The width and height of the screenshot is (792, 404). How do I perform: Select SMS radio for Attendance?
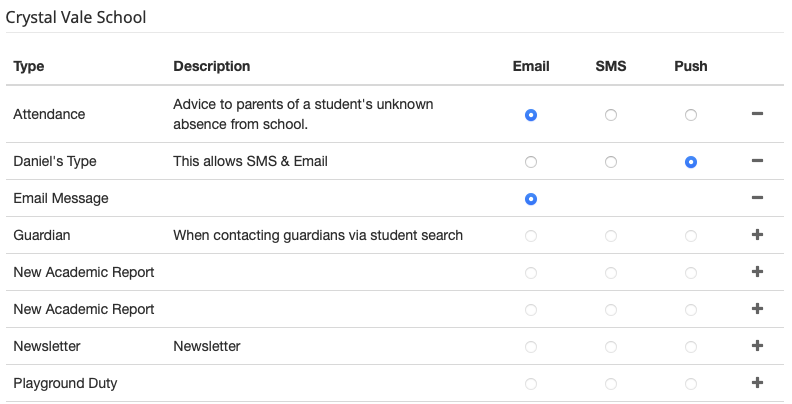point(611,115)
